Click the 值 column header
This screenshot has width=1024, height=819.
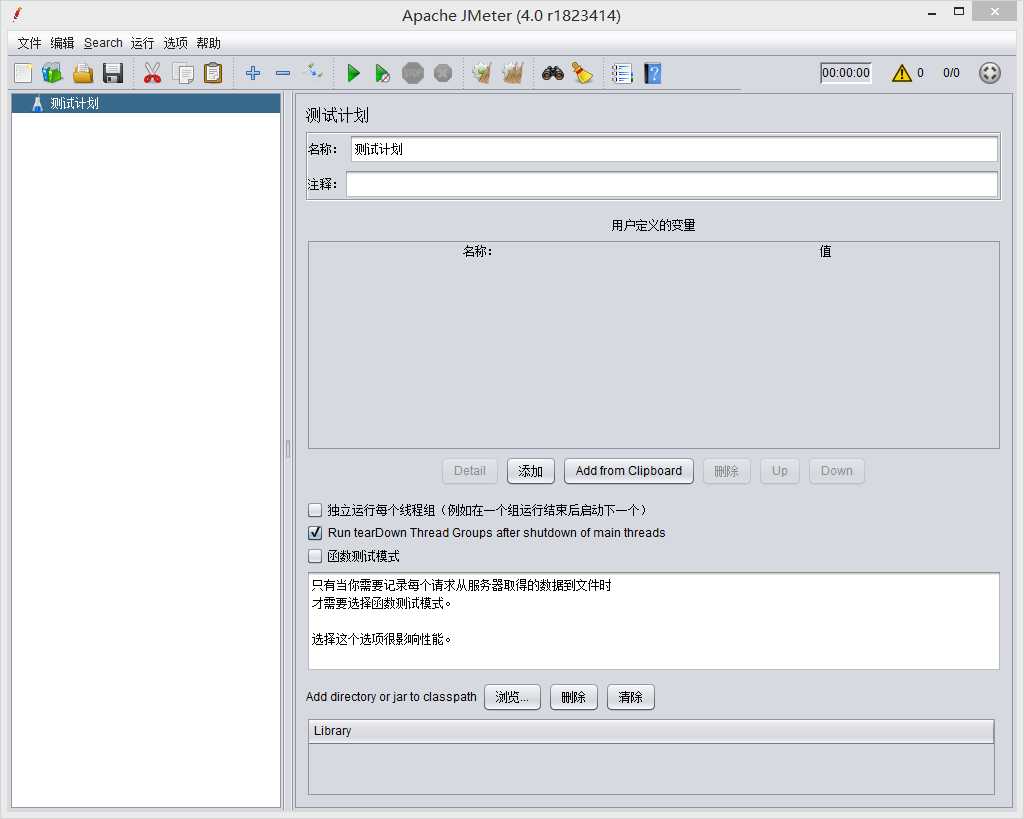pos(825,251)
